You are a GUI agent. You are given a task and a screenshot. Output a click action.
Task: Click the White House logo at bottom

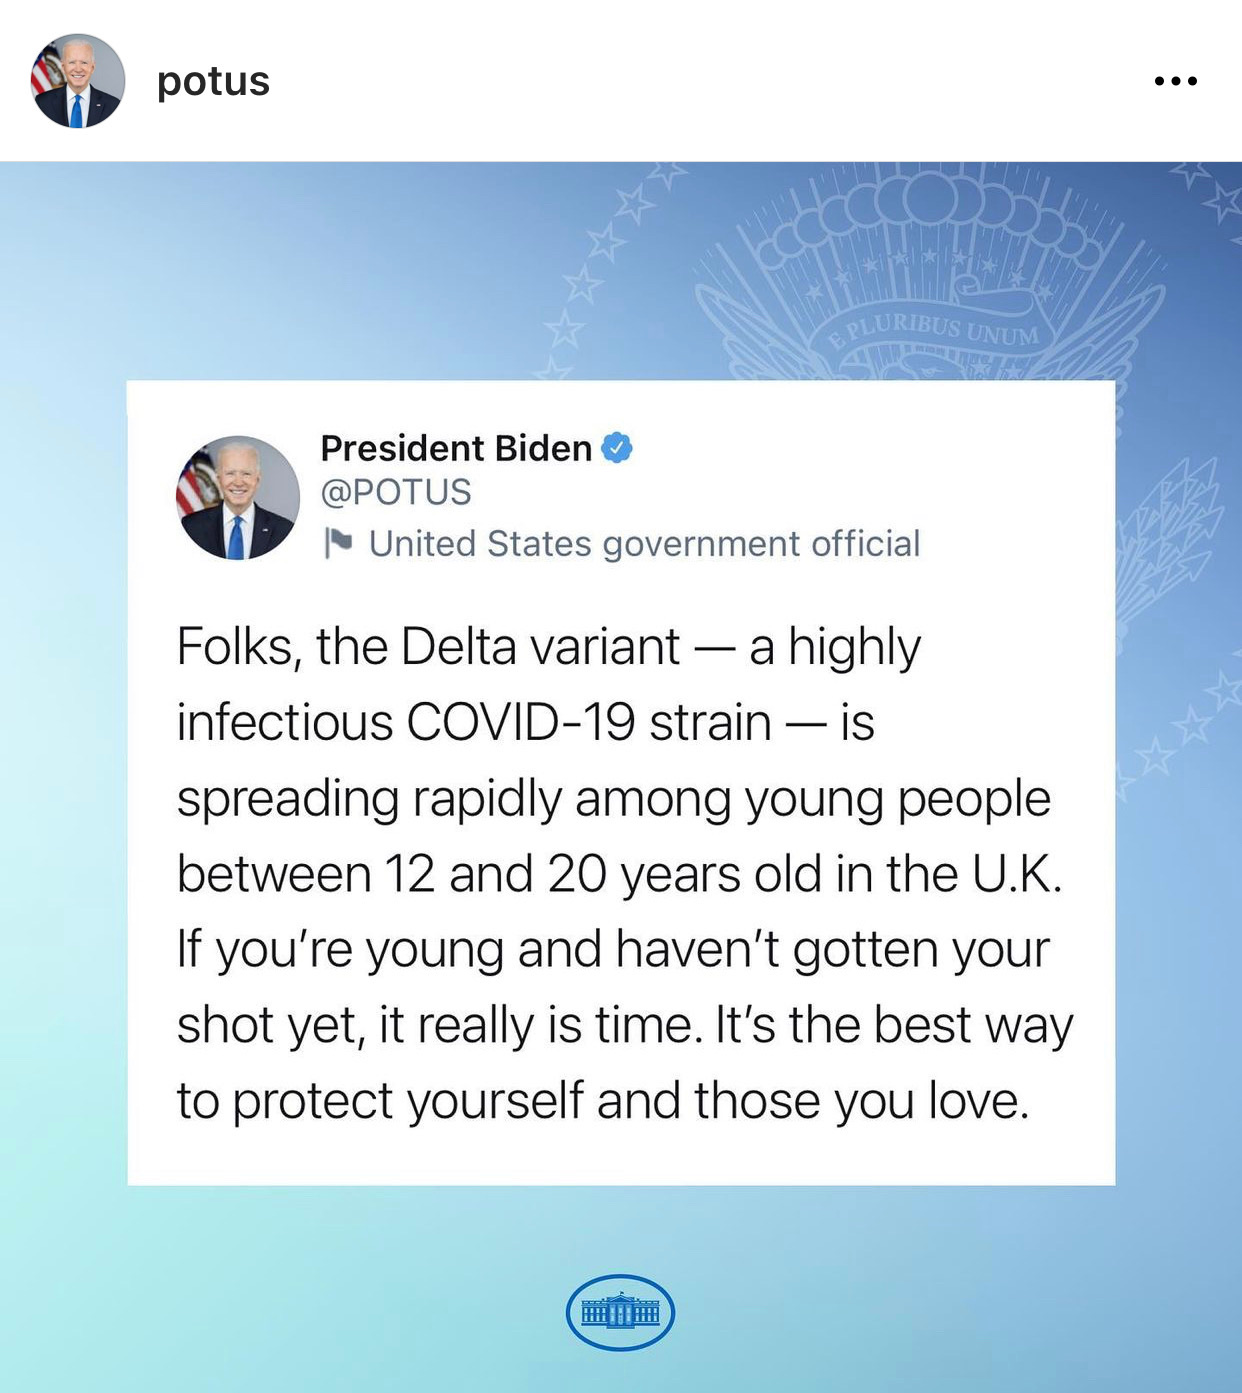pos(620,1312)
